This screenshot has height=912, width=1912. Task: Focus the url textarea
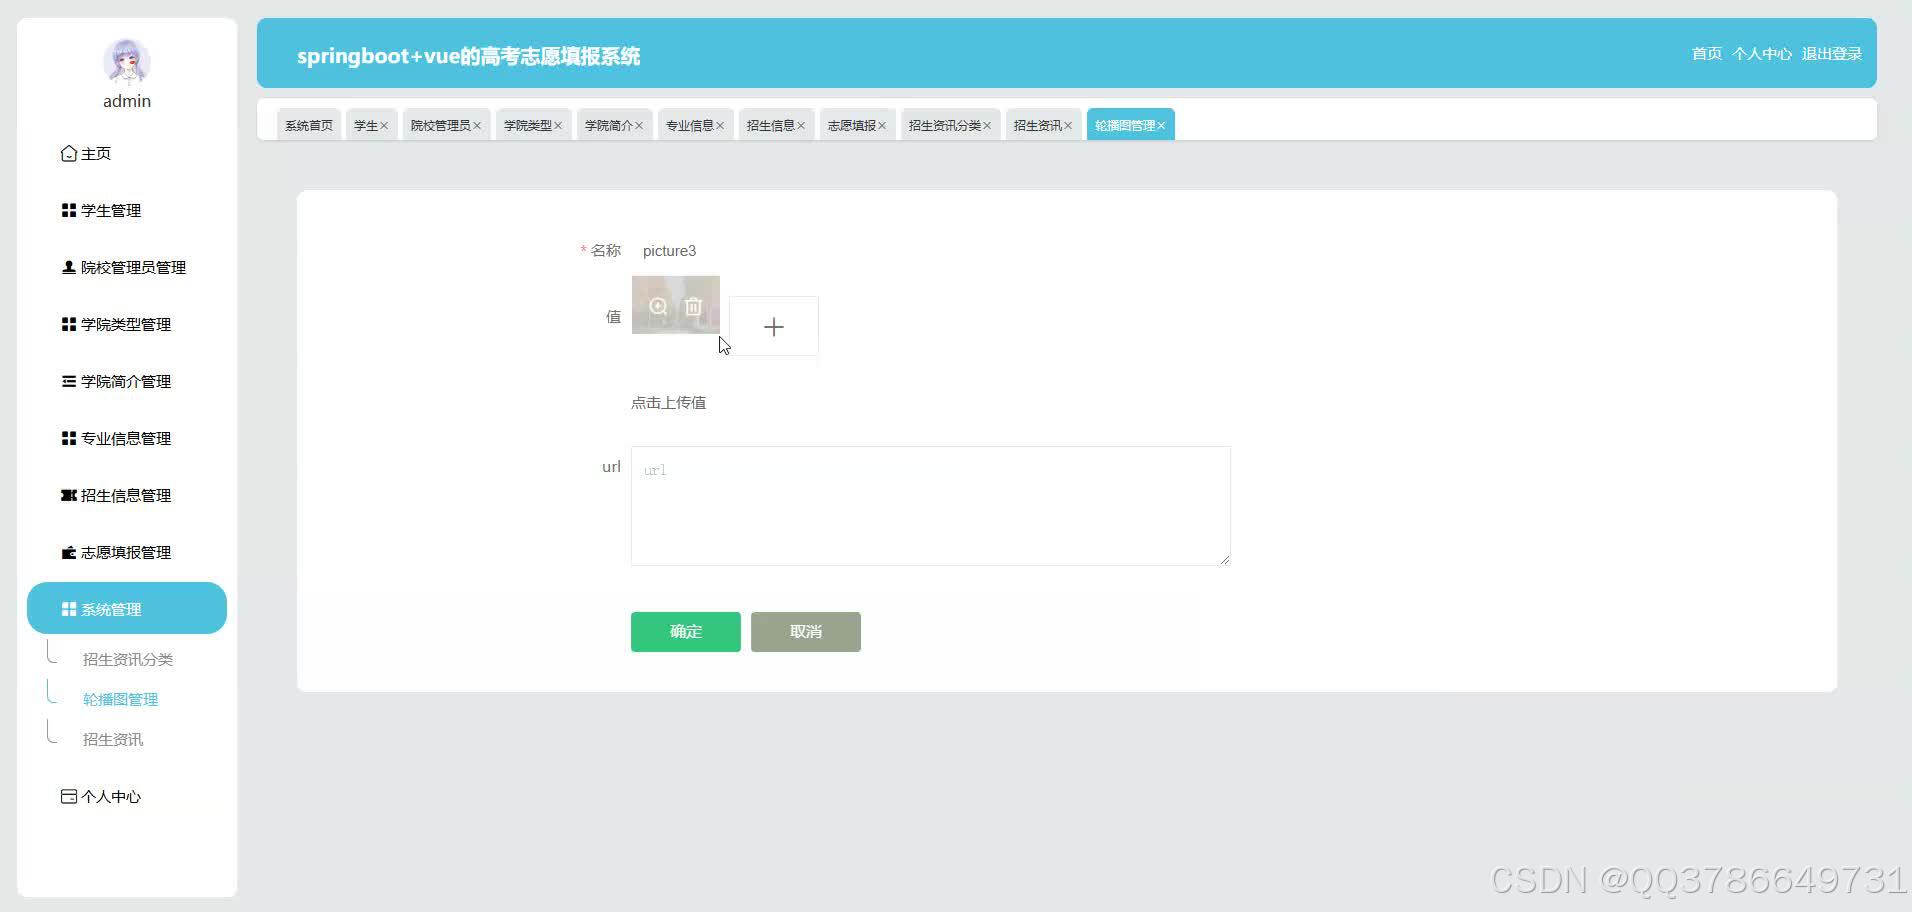point(931,506)
